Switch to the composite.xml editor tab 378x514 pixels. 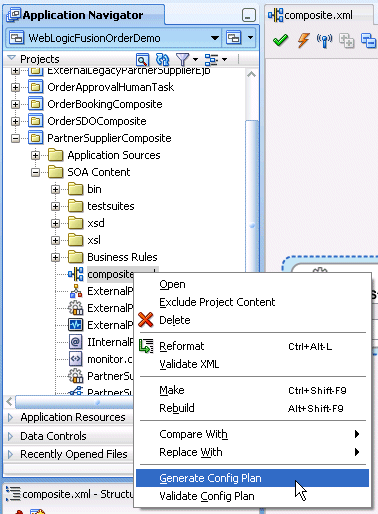tap(318, 15)
